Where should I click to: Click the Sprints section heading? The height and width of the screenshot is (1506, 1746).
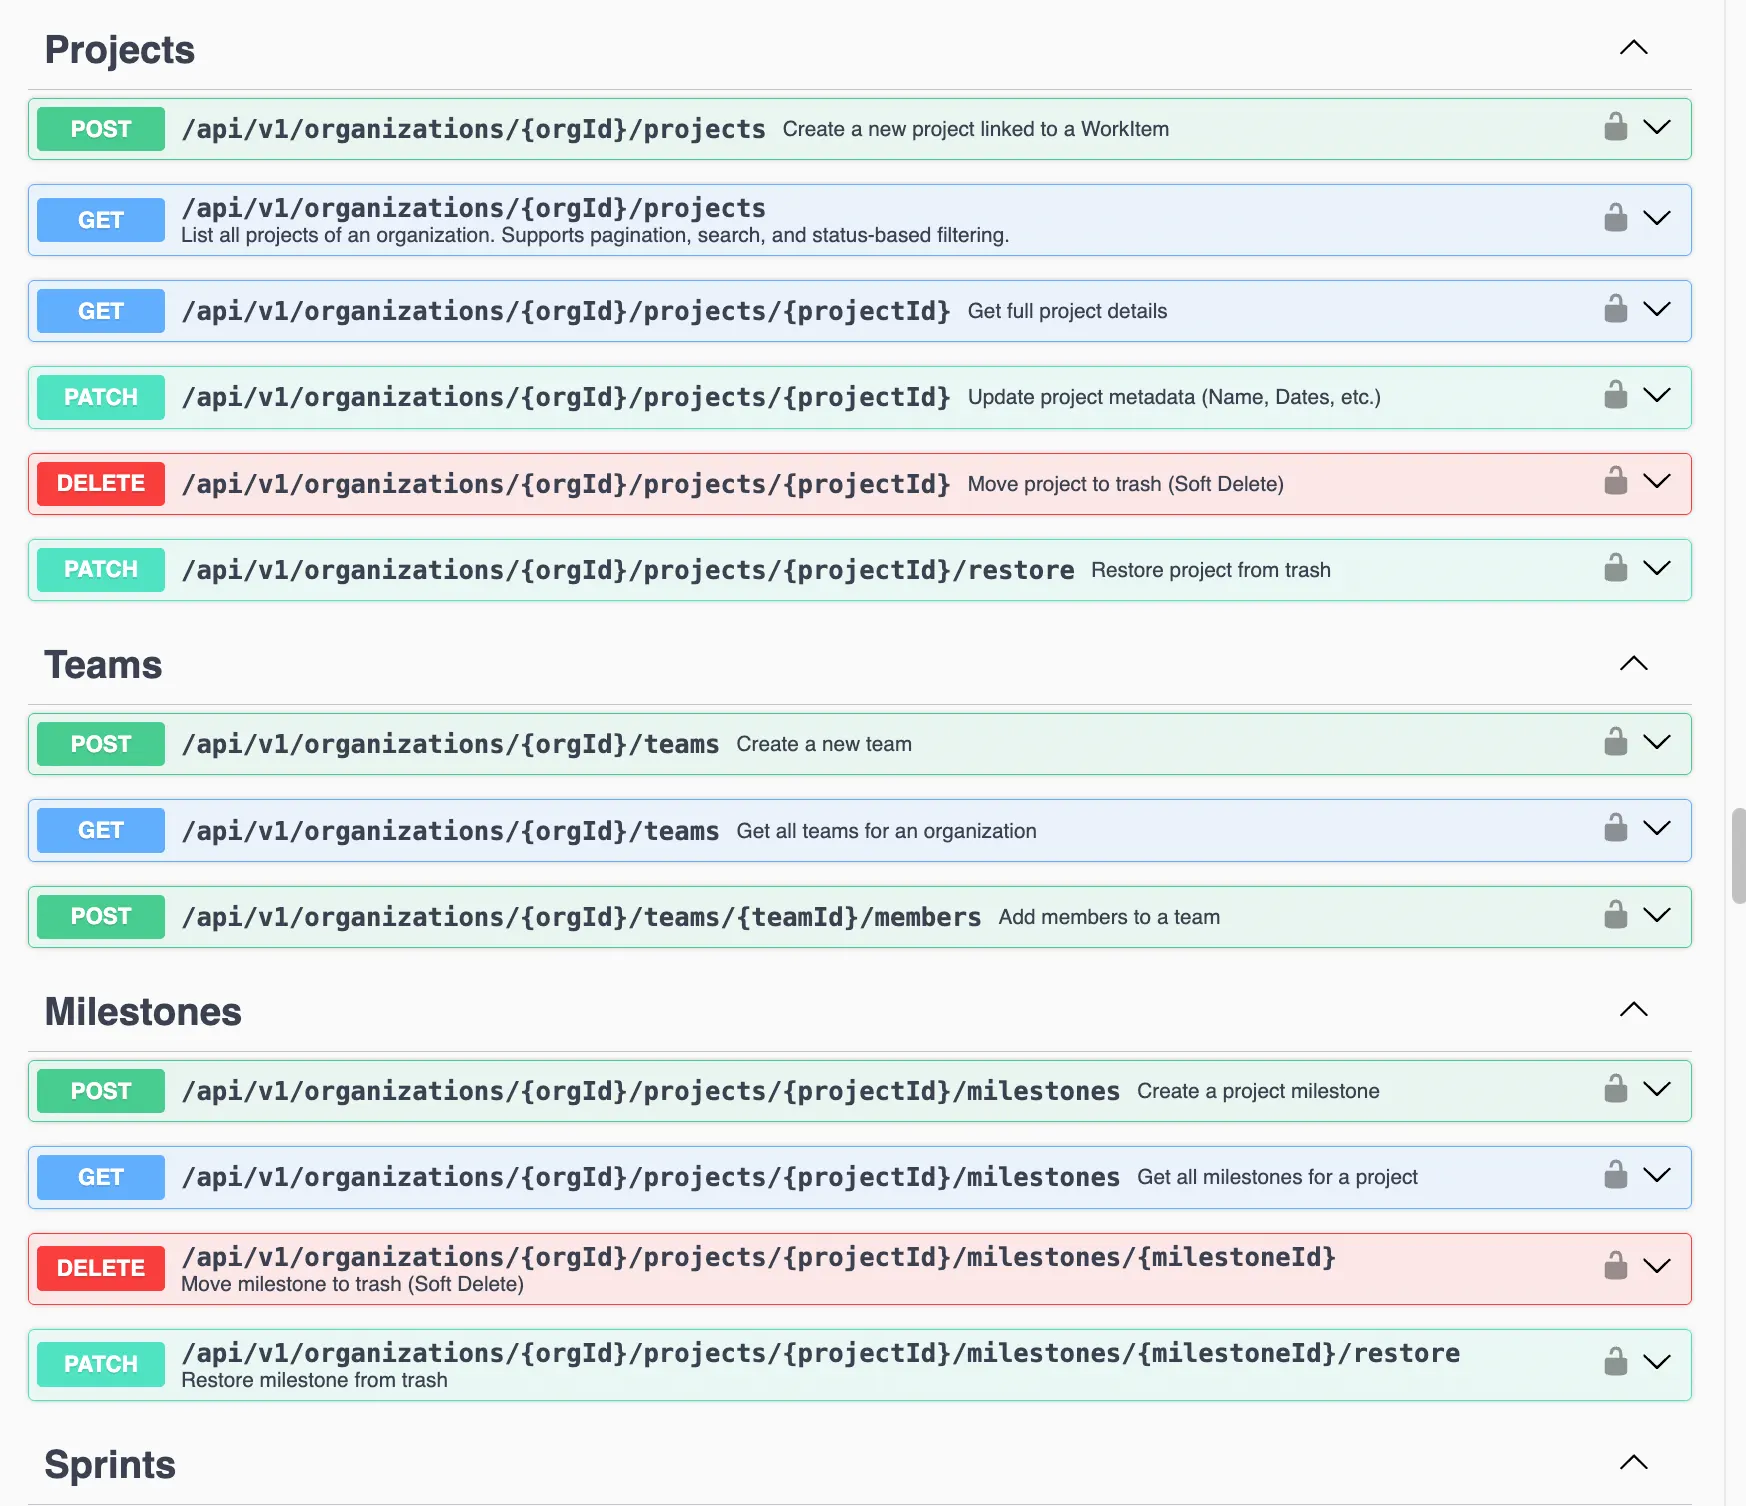tap(110, 1464)
